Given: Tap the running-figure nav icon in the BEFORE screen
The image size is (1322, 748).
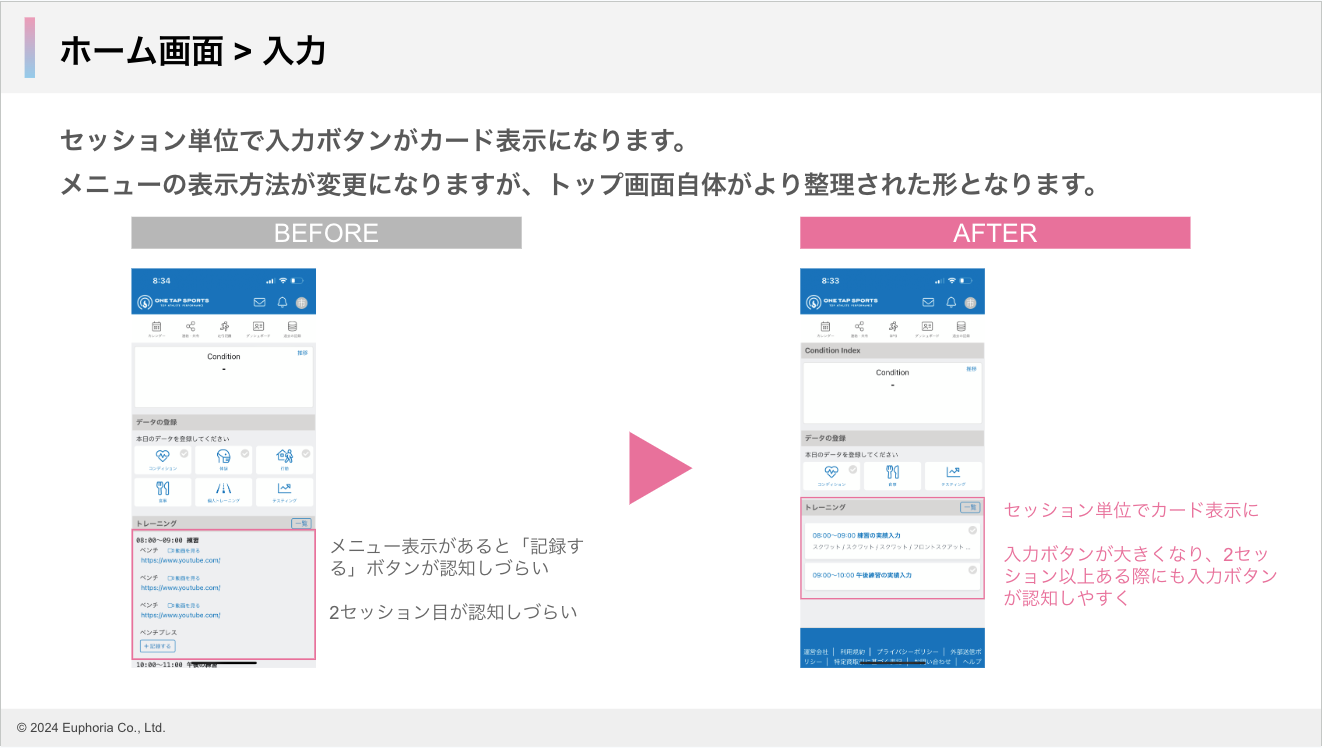Looking at the screenshot, I should [x=224, y=327].
